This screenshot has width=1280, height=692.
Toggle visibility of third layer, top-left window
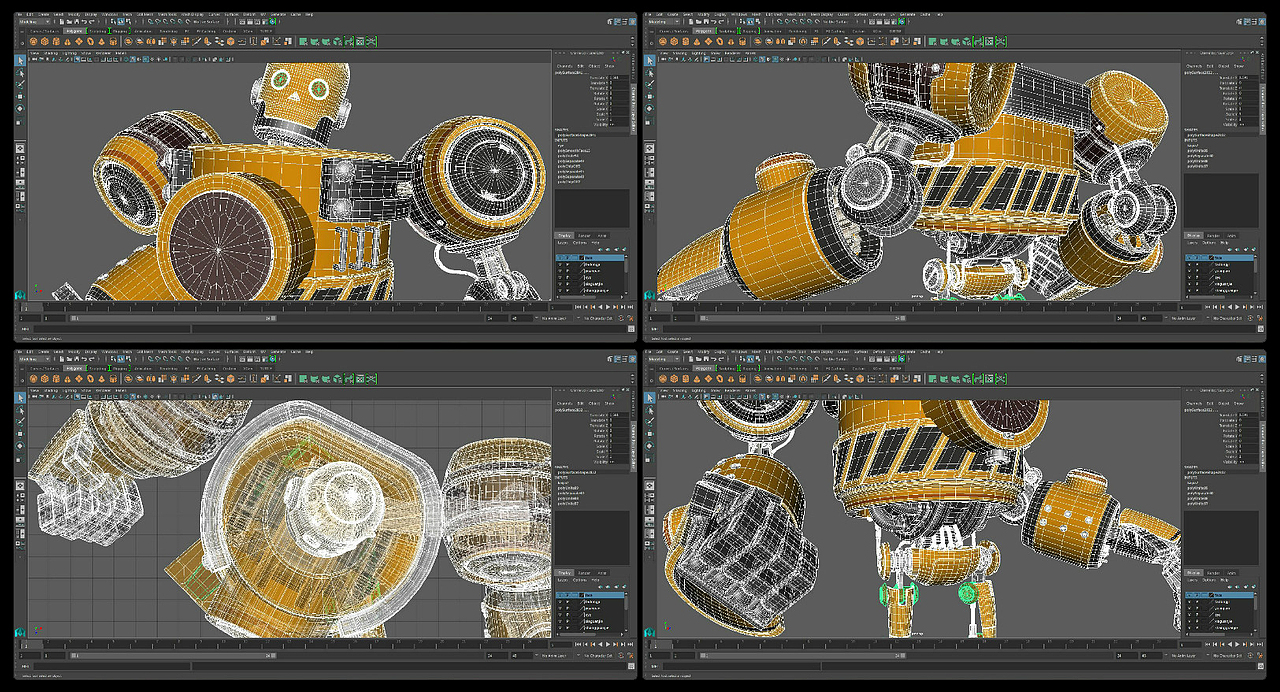[x=560, y=271]
